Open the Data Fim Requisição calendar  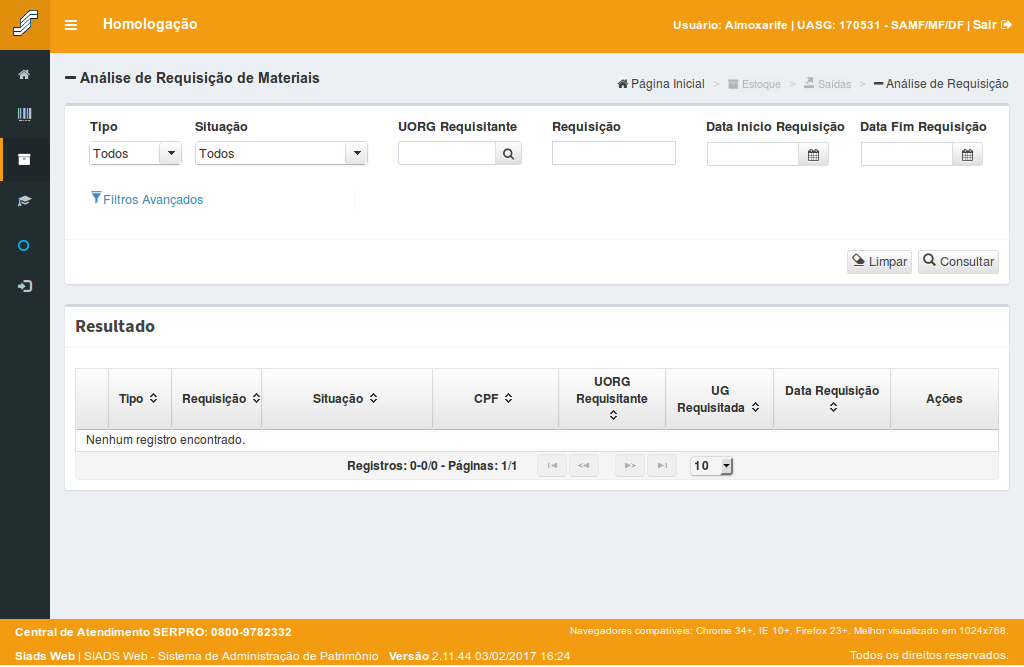[967, 155]
